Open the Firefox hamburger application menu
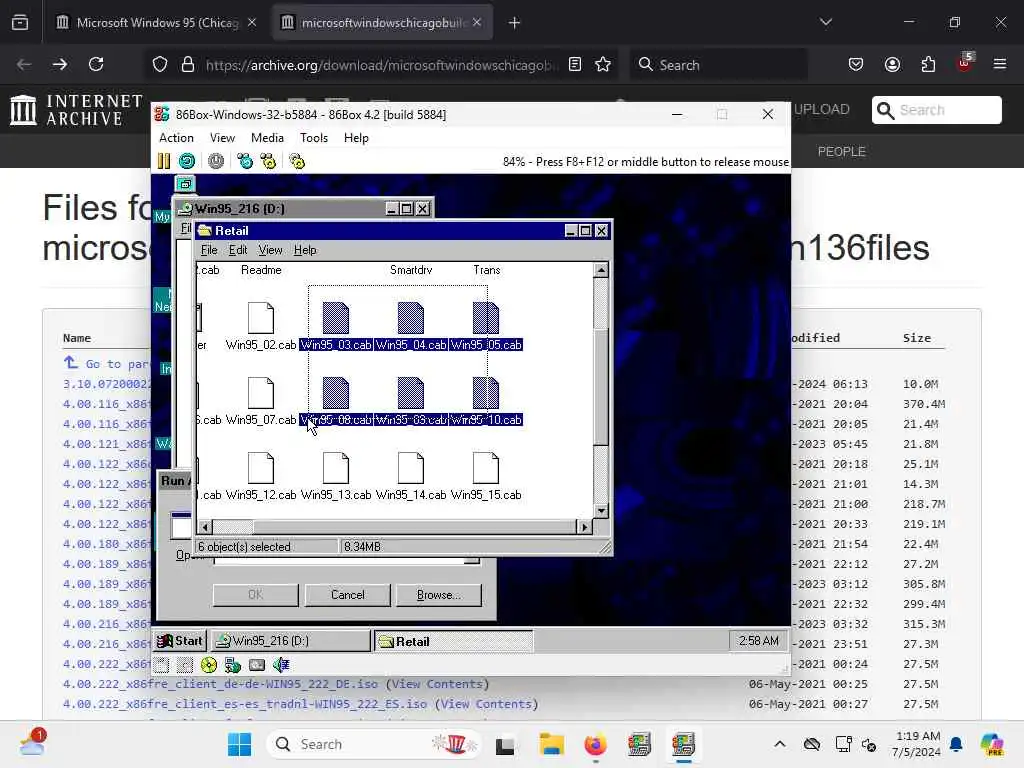 pyautogui.click(x=1000, y=65)
